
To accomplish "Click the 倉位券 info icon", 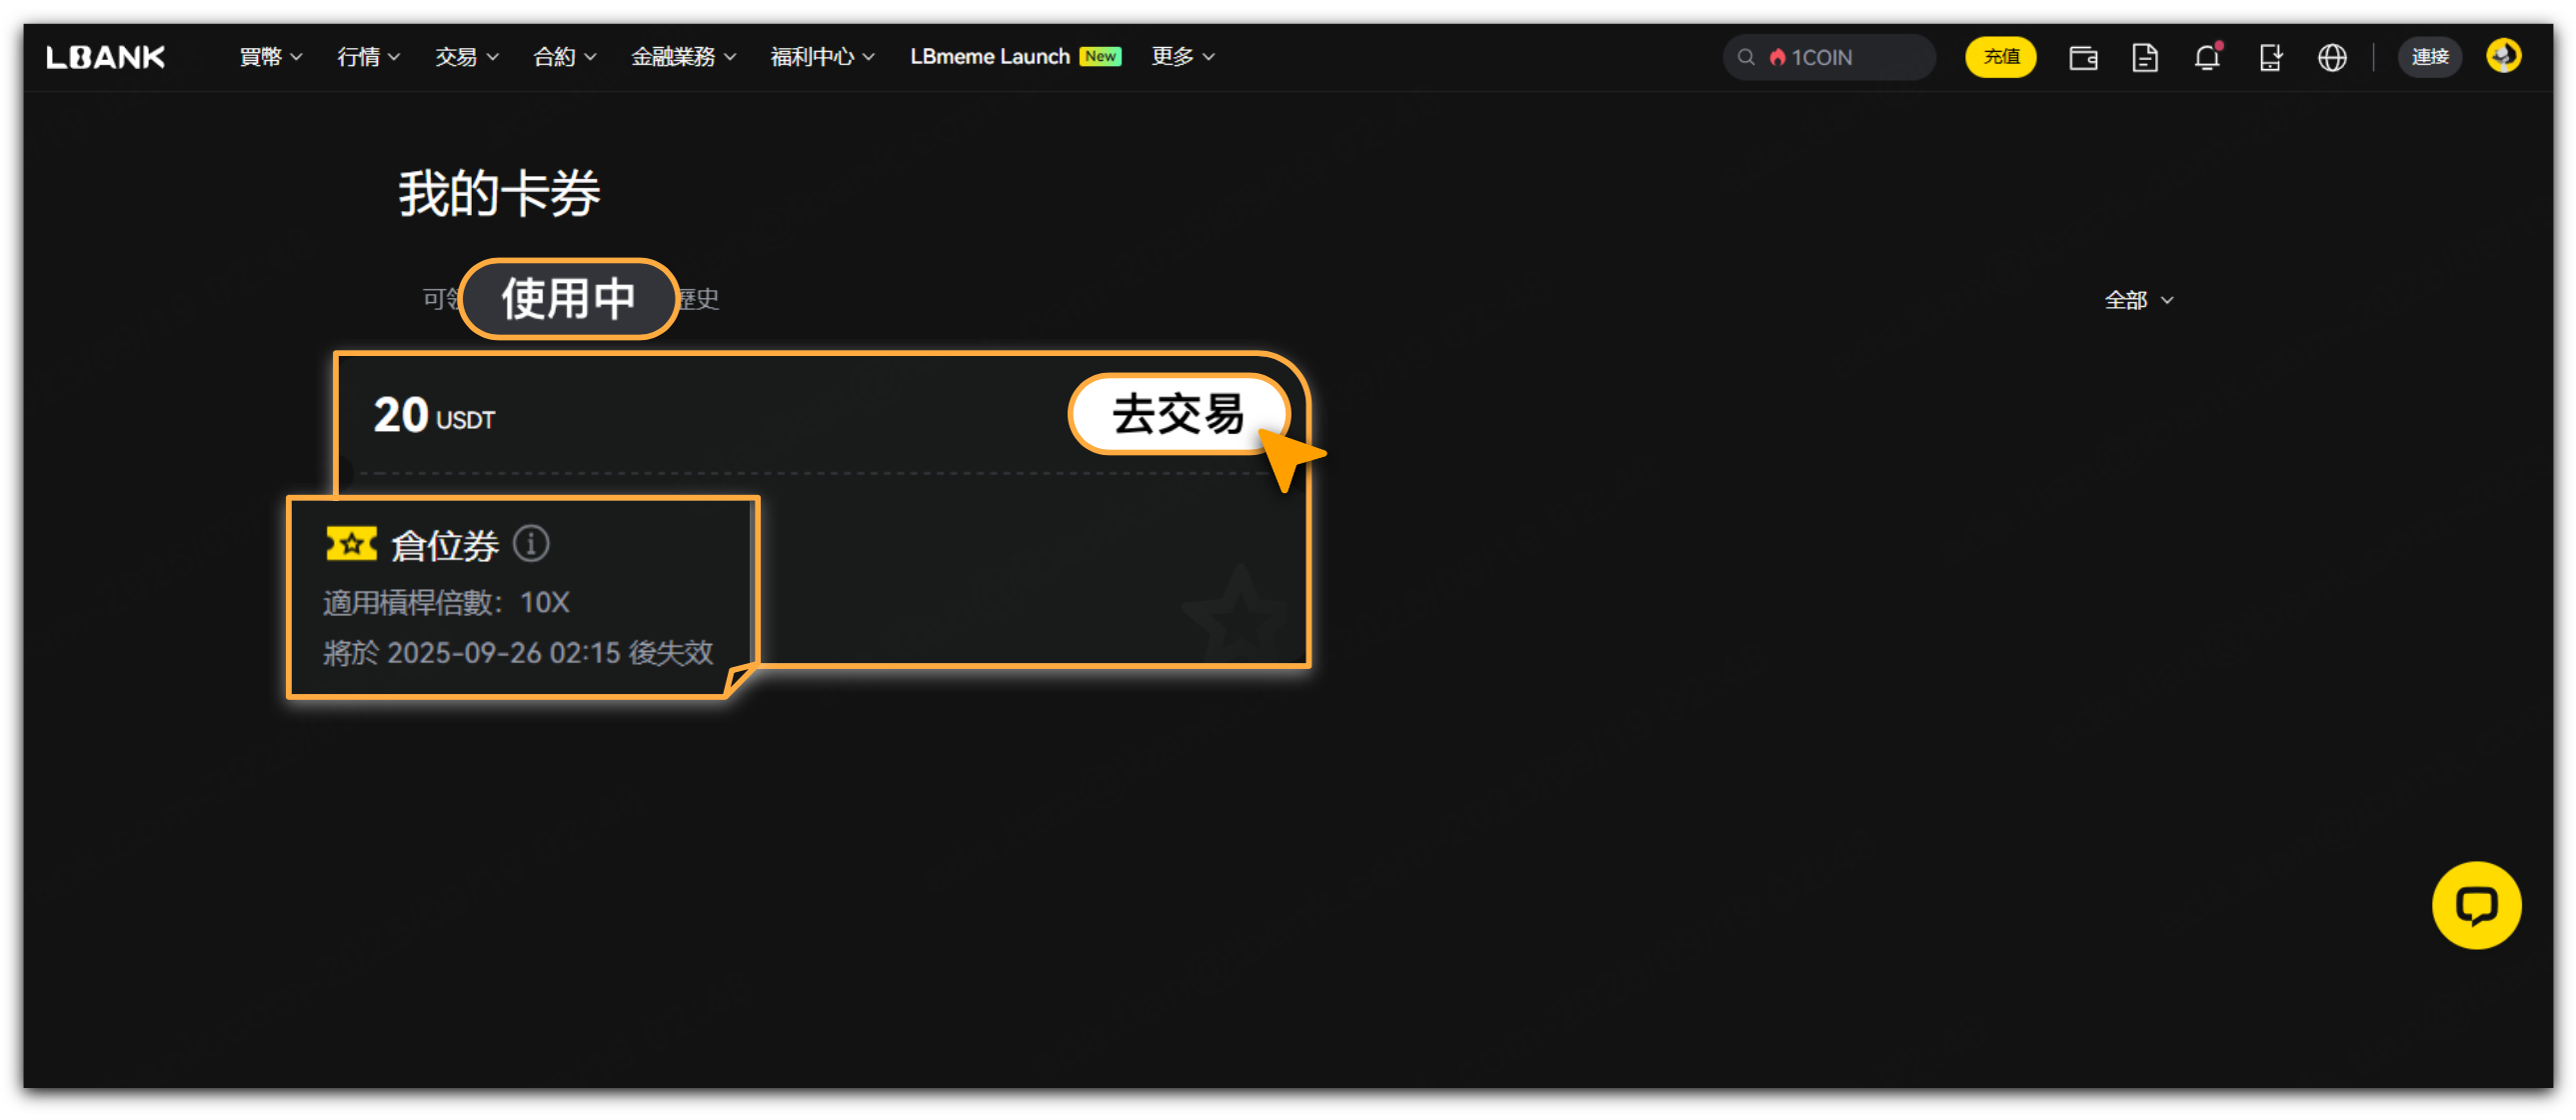I will click(531, 544).
